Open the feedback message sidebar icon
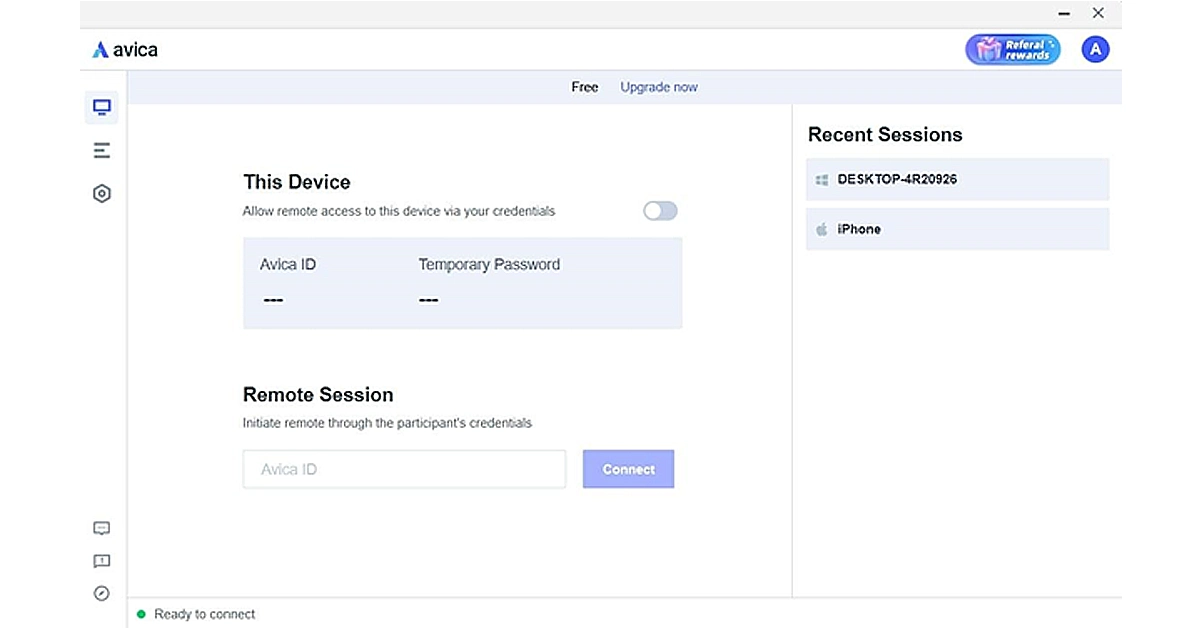This screenshot has height=628, width=1200. click(101, 561)
